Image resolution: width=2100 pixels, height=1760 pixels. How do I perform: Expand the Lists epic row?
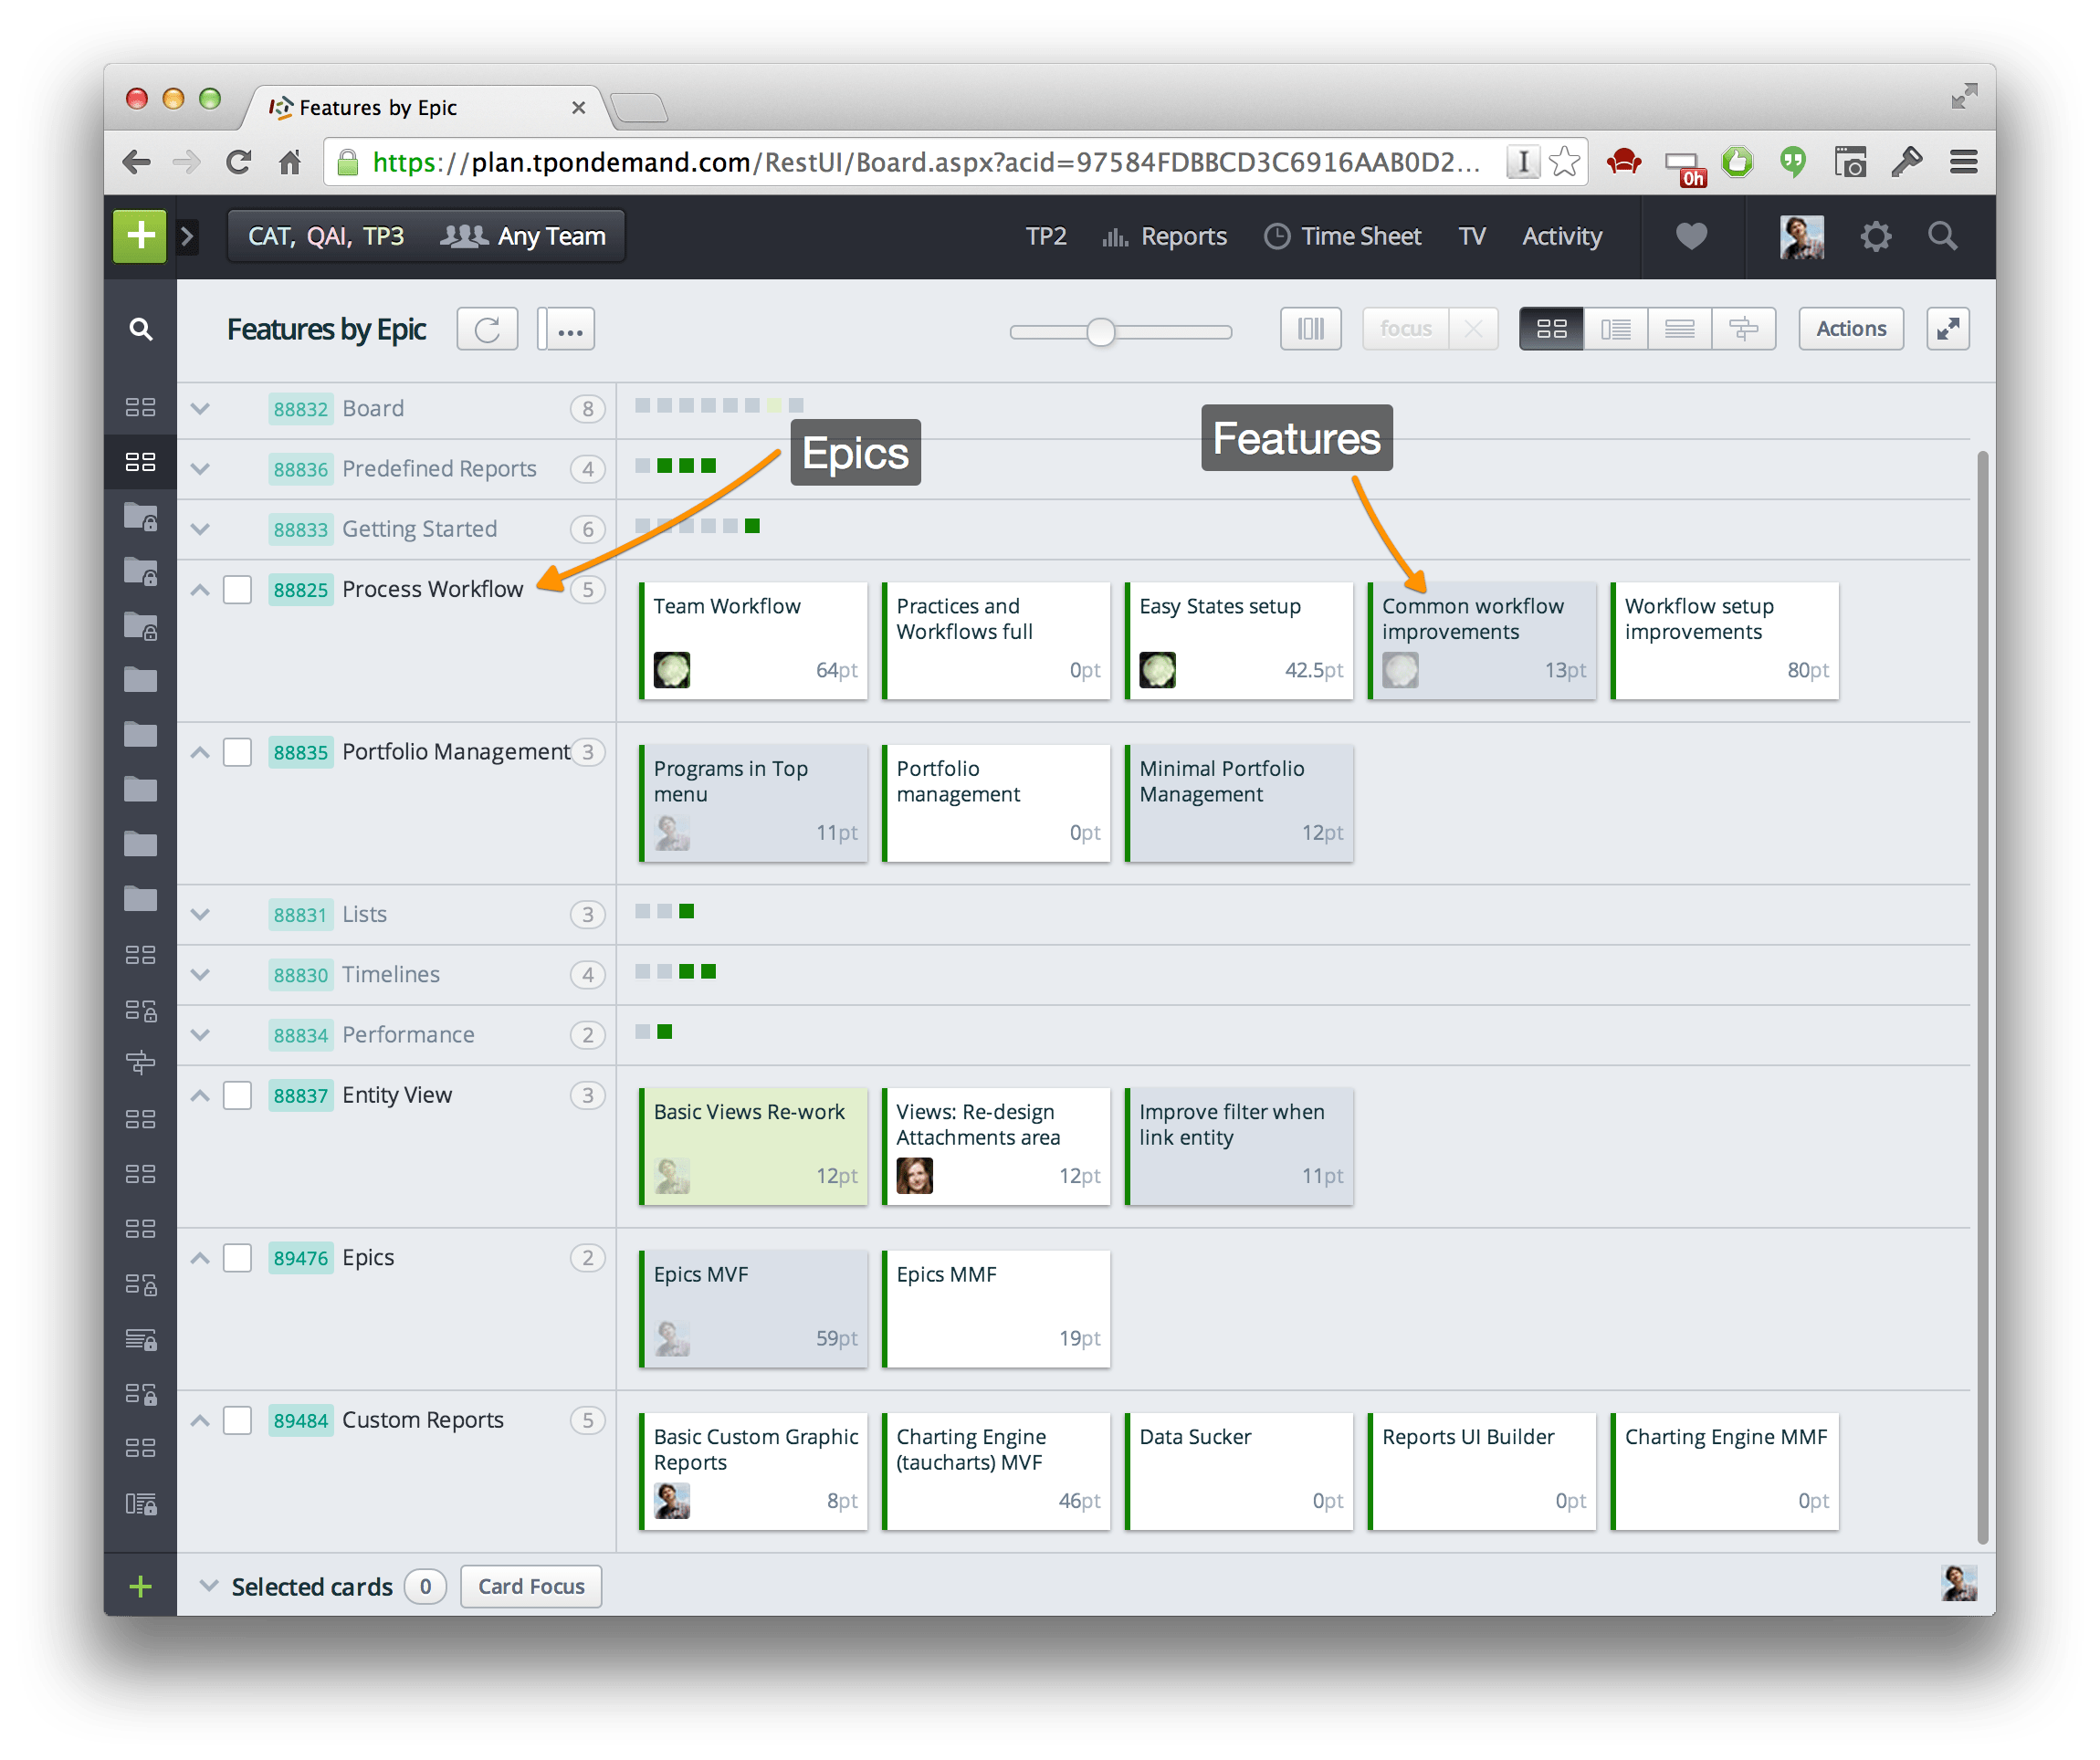[x=199, y=914]
